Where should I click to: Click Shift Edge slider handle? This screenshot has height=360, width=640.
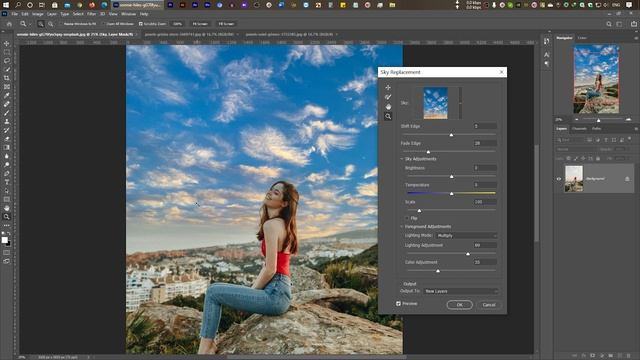pyautogui.click(x=451, y=134)
